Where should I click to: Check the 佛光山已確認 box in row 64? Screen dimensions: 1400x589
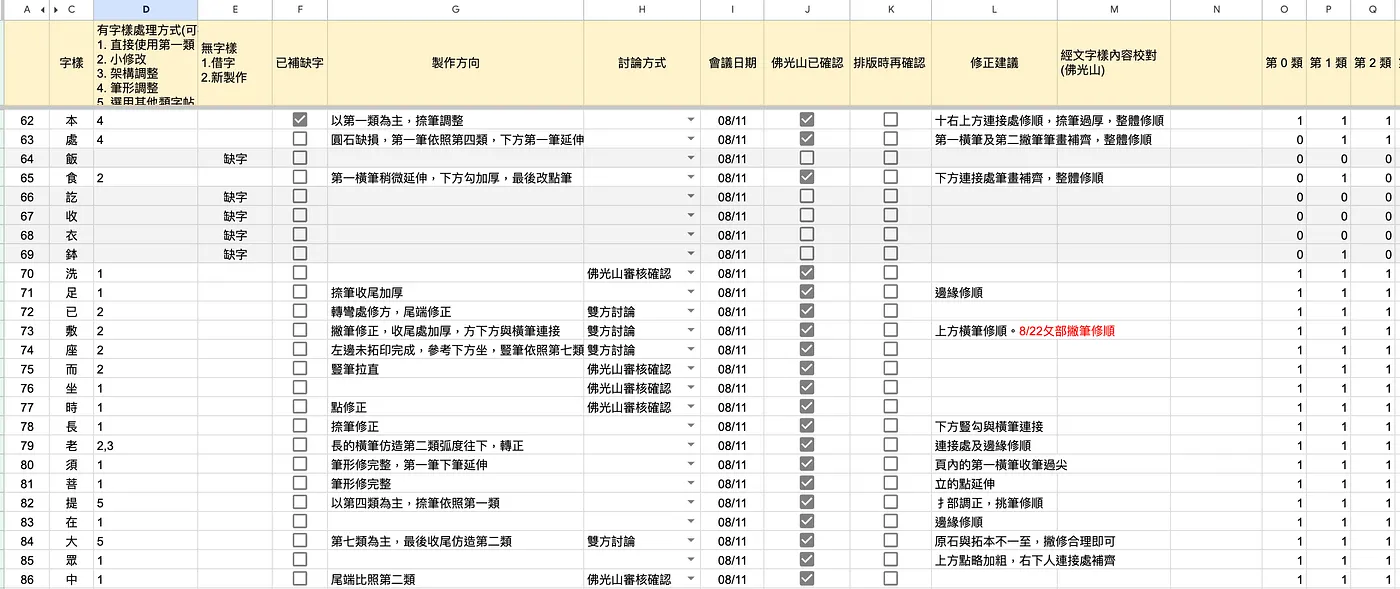click(807, 158)
